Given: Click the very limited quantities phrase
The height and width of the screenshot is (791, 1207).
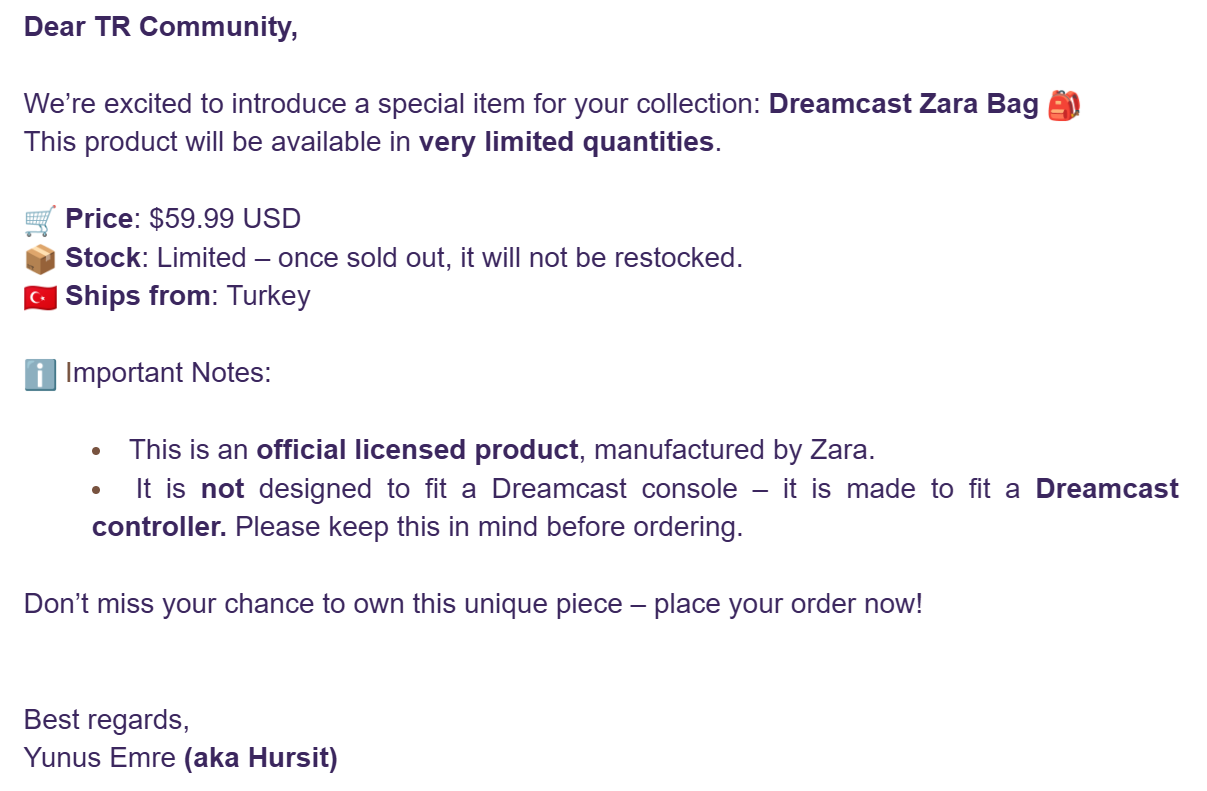Looking at the screenshot, I should tap(566, 142).
